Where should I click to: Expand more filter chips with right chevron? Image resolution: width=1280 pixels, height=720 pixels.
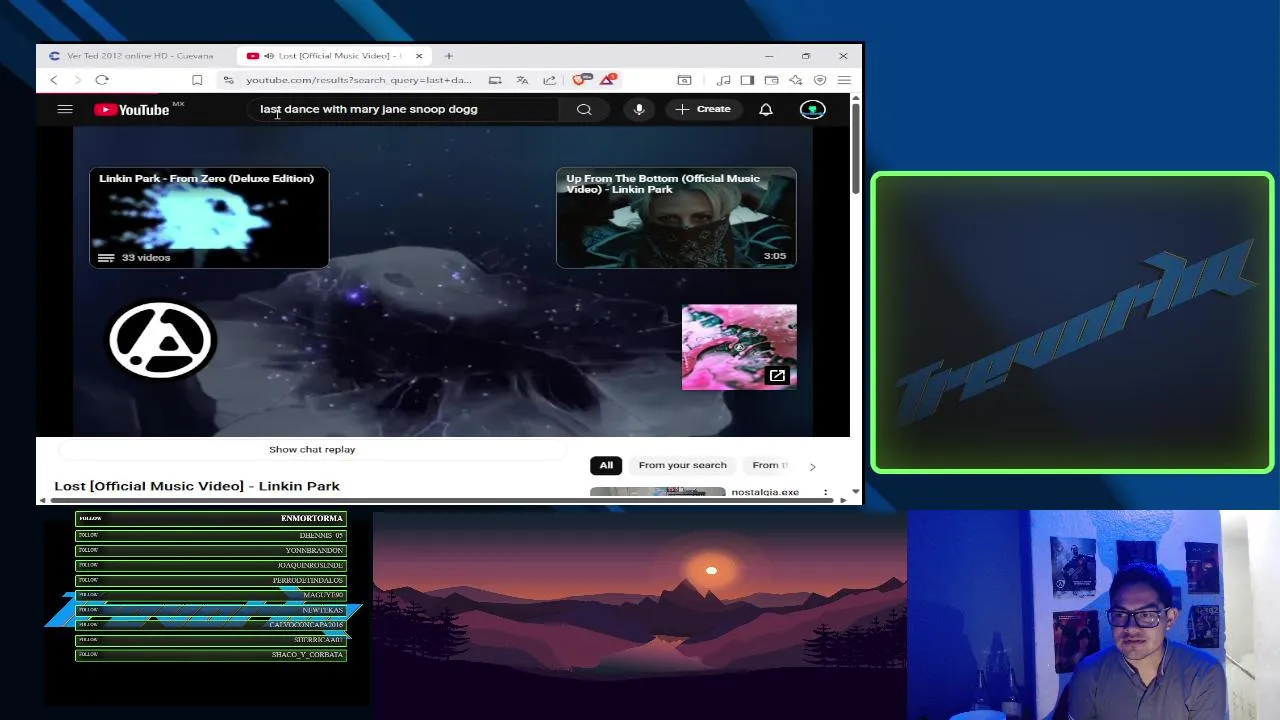click(812, 466)
